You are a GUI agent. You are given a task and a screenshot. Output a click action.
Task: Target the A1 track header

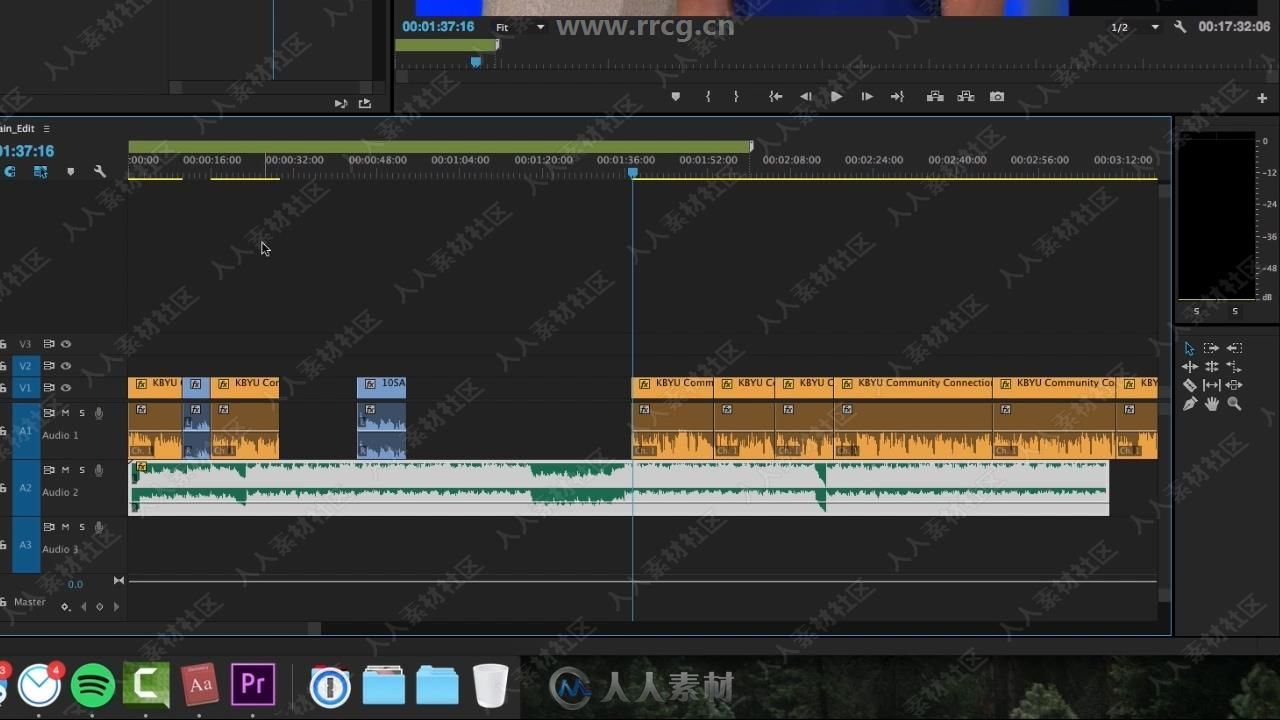26,431
